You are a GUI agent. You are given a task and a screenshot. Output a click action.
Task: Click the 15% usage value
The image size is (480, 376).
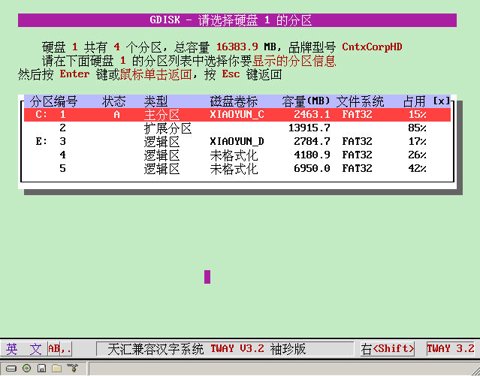[417, 114]
